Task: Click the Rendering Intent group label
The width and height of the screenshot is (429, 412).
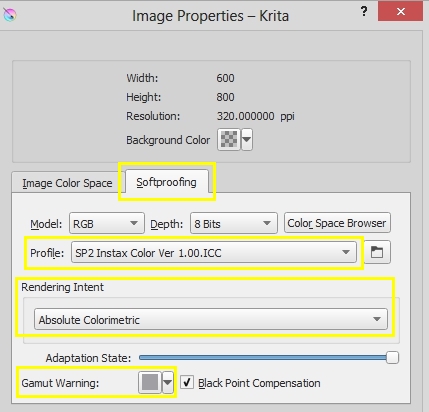Action: tap(62, 287)
